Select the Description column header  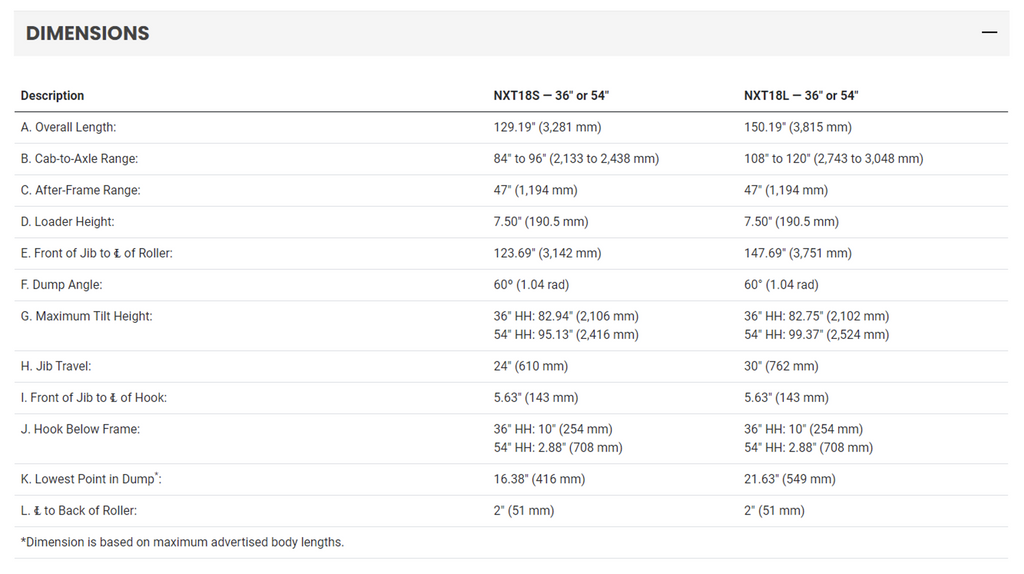point(52,95)
